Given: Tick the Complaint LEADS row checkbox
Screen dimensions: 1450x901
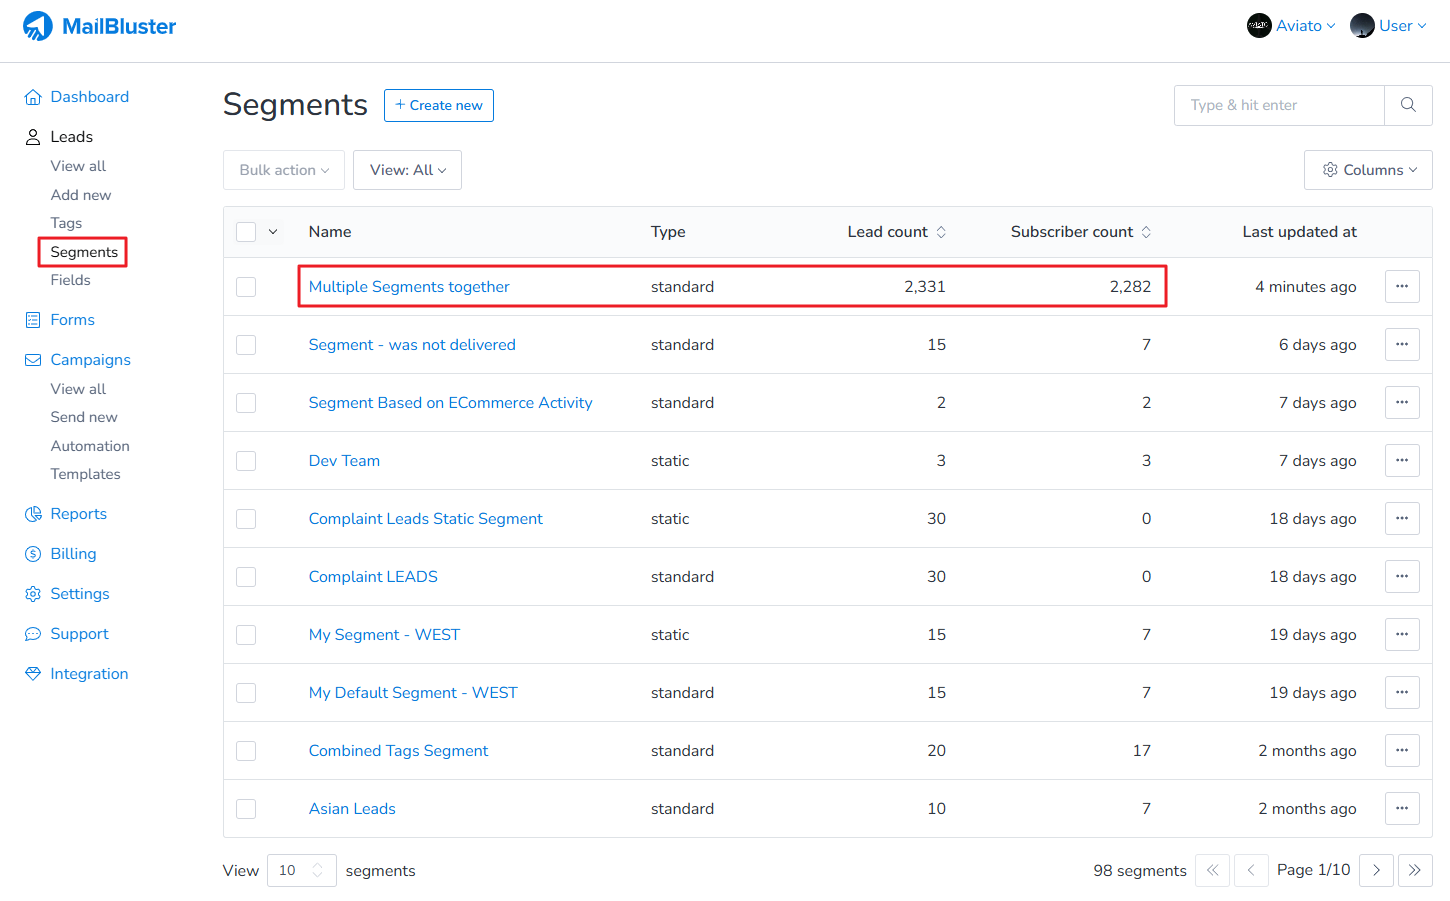Looking at the screenshot, I should click(246, 577).
